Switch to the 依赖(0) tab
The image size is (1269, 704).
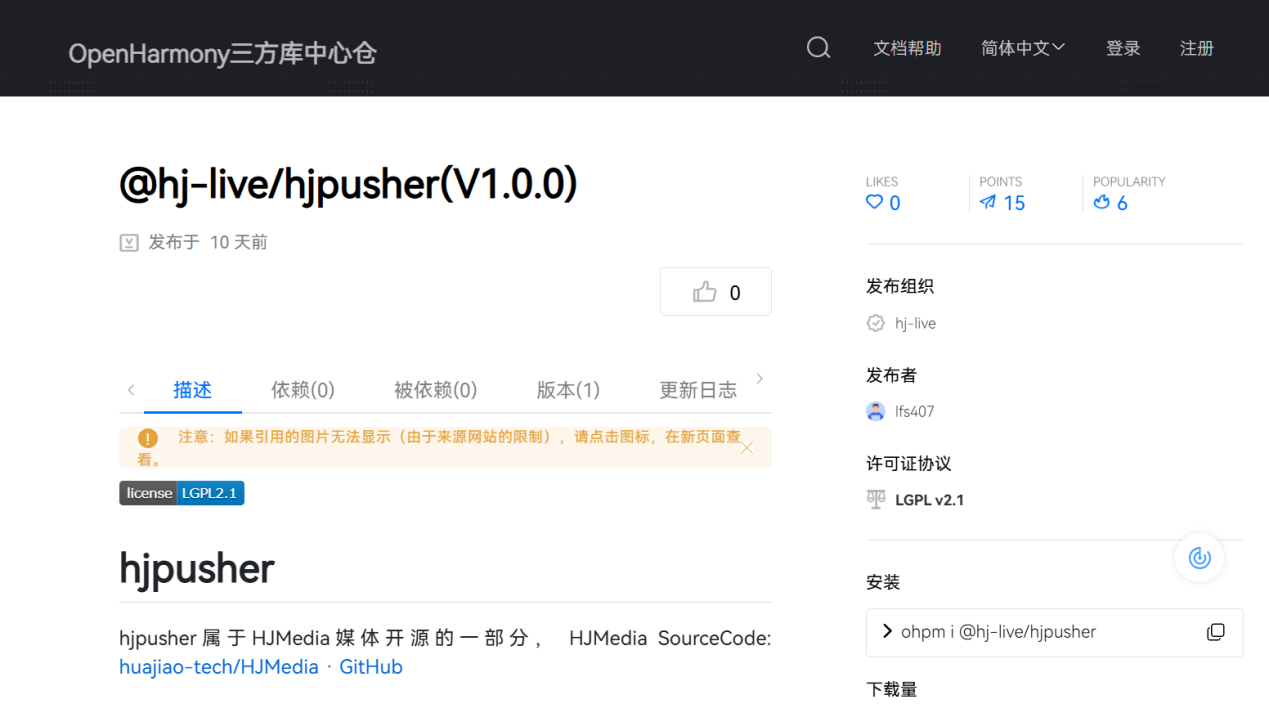302,390
